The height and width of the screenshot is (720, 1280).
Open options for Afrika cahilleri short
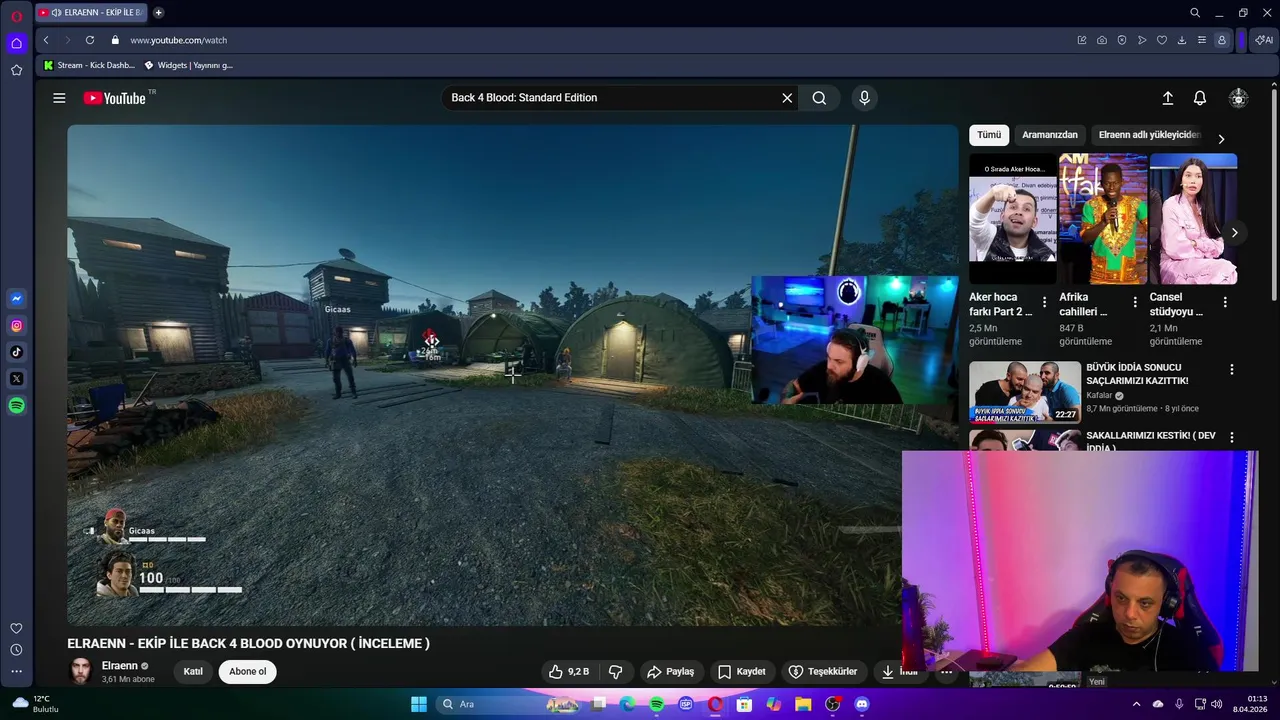click(x=1135, y=302)
